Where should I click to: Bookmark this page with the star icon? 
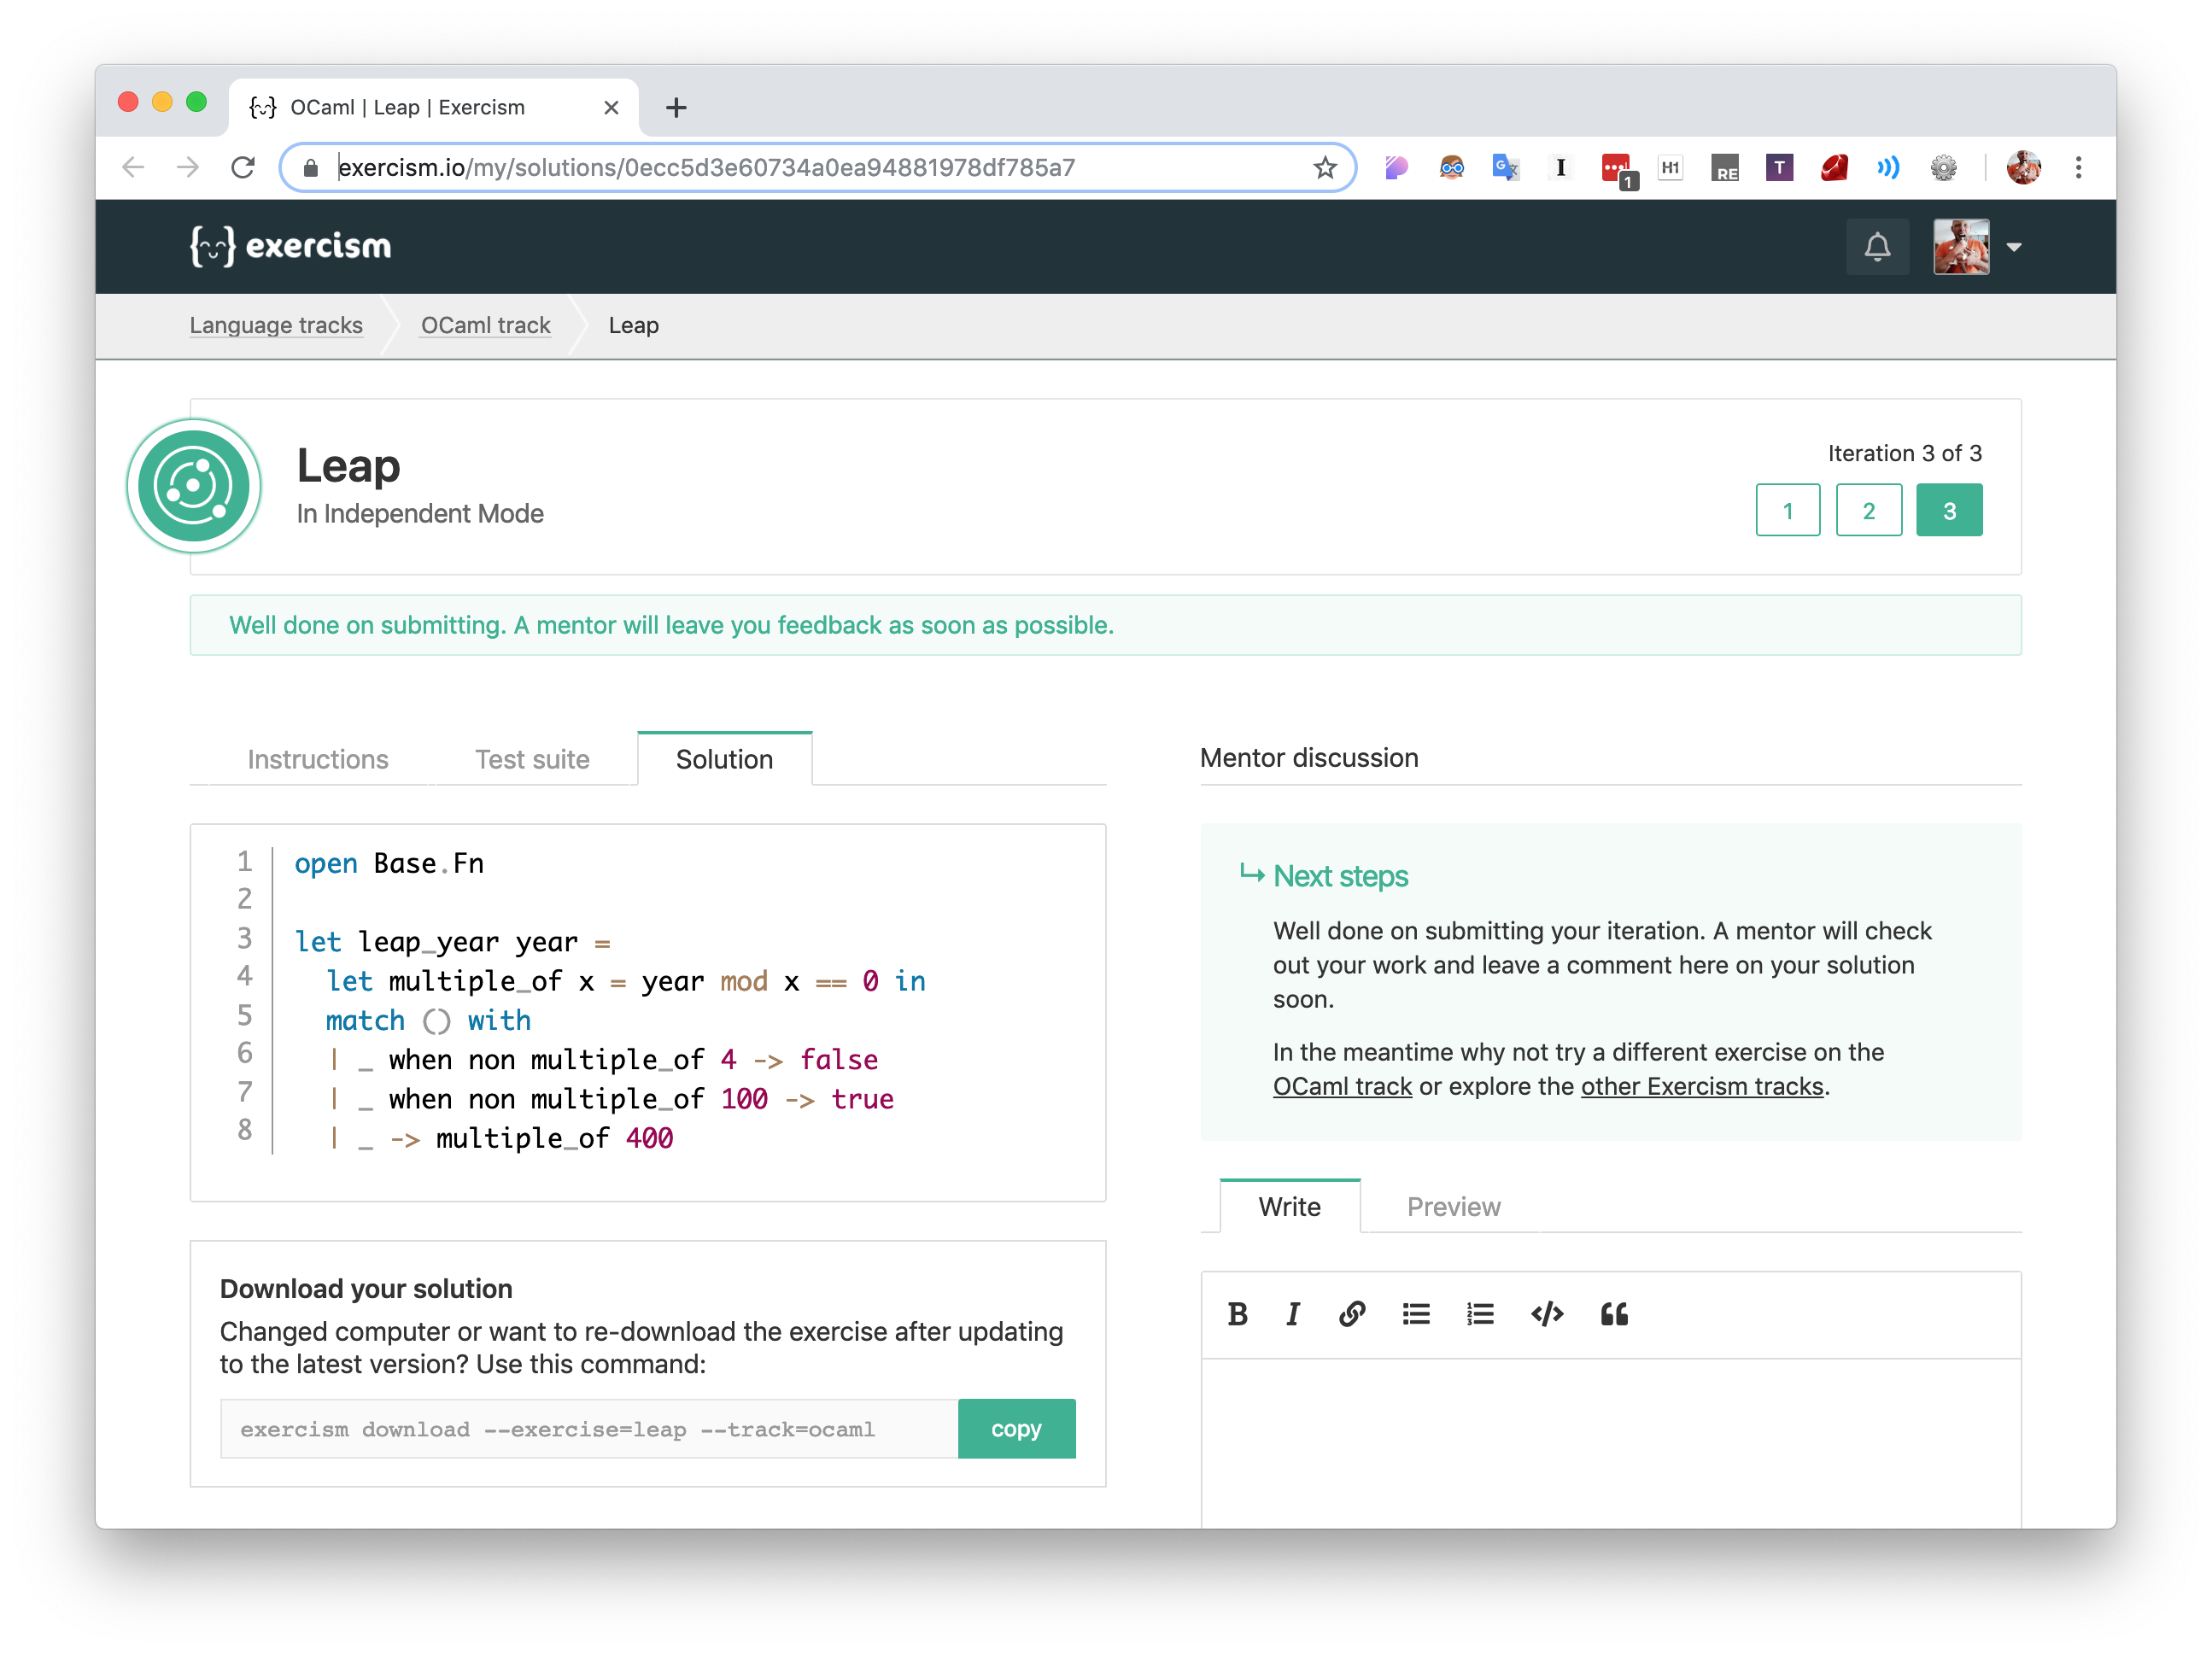click(1326, 167)
